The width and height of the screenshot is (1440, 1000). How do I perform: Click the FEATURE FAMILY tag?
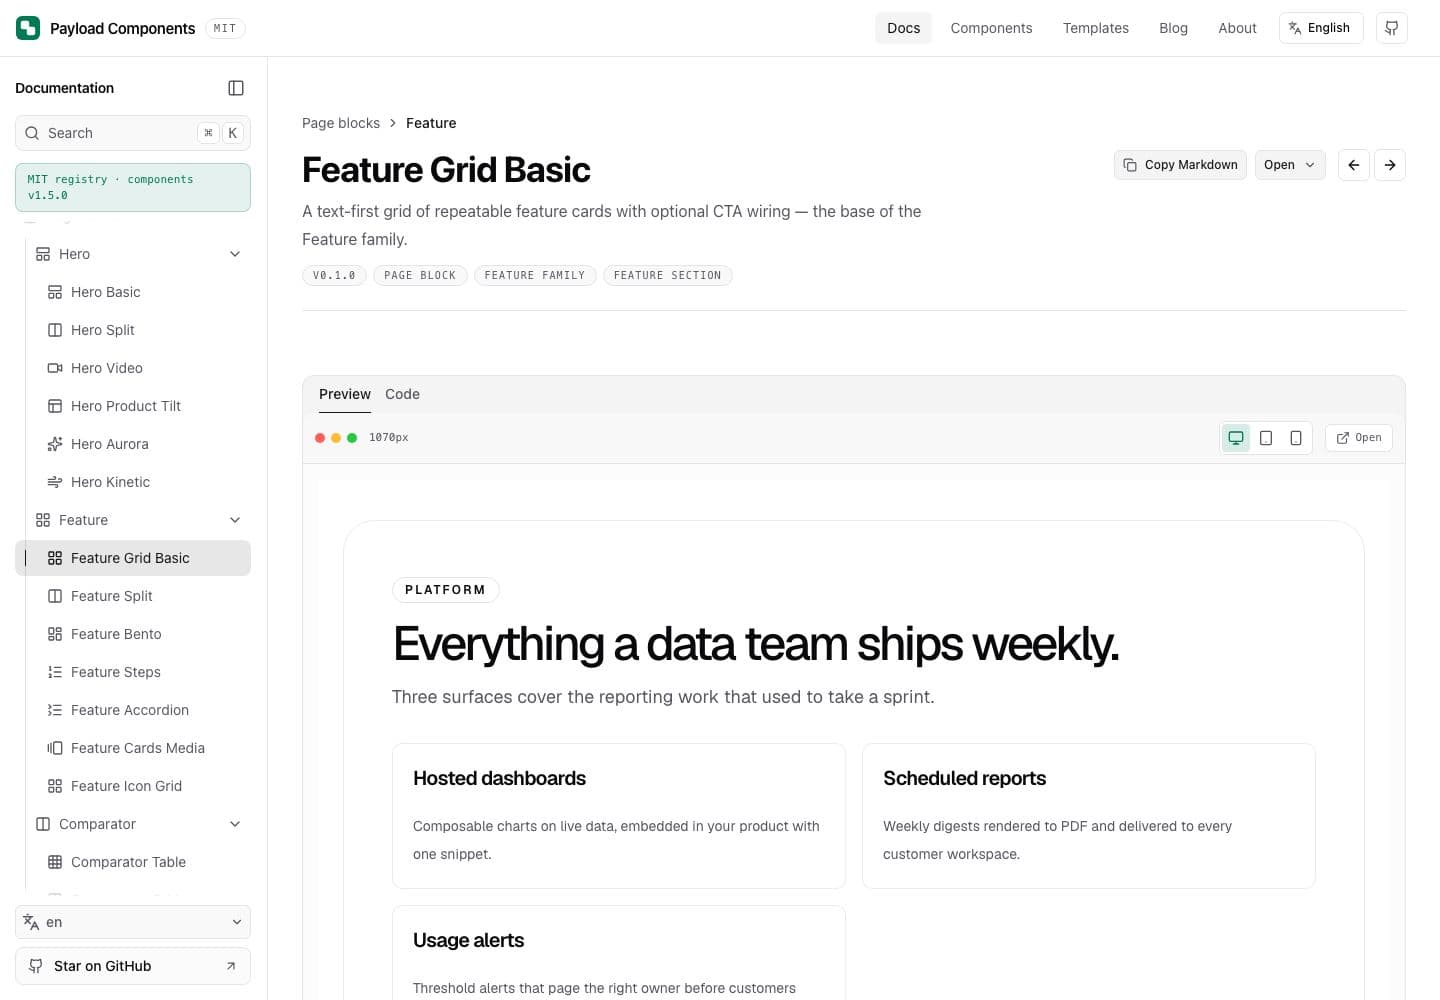pos(535,275)
